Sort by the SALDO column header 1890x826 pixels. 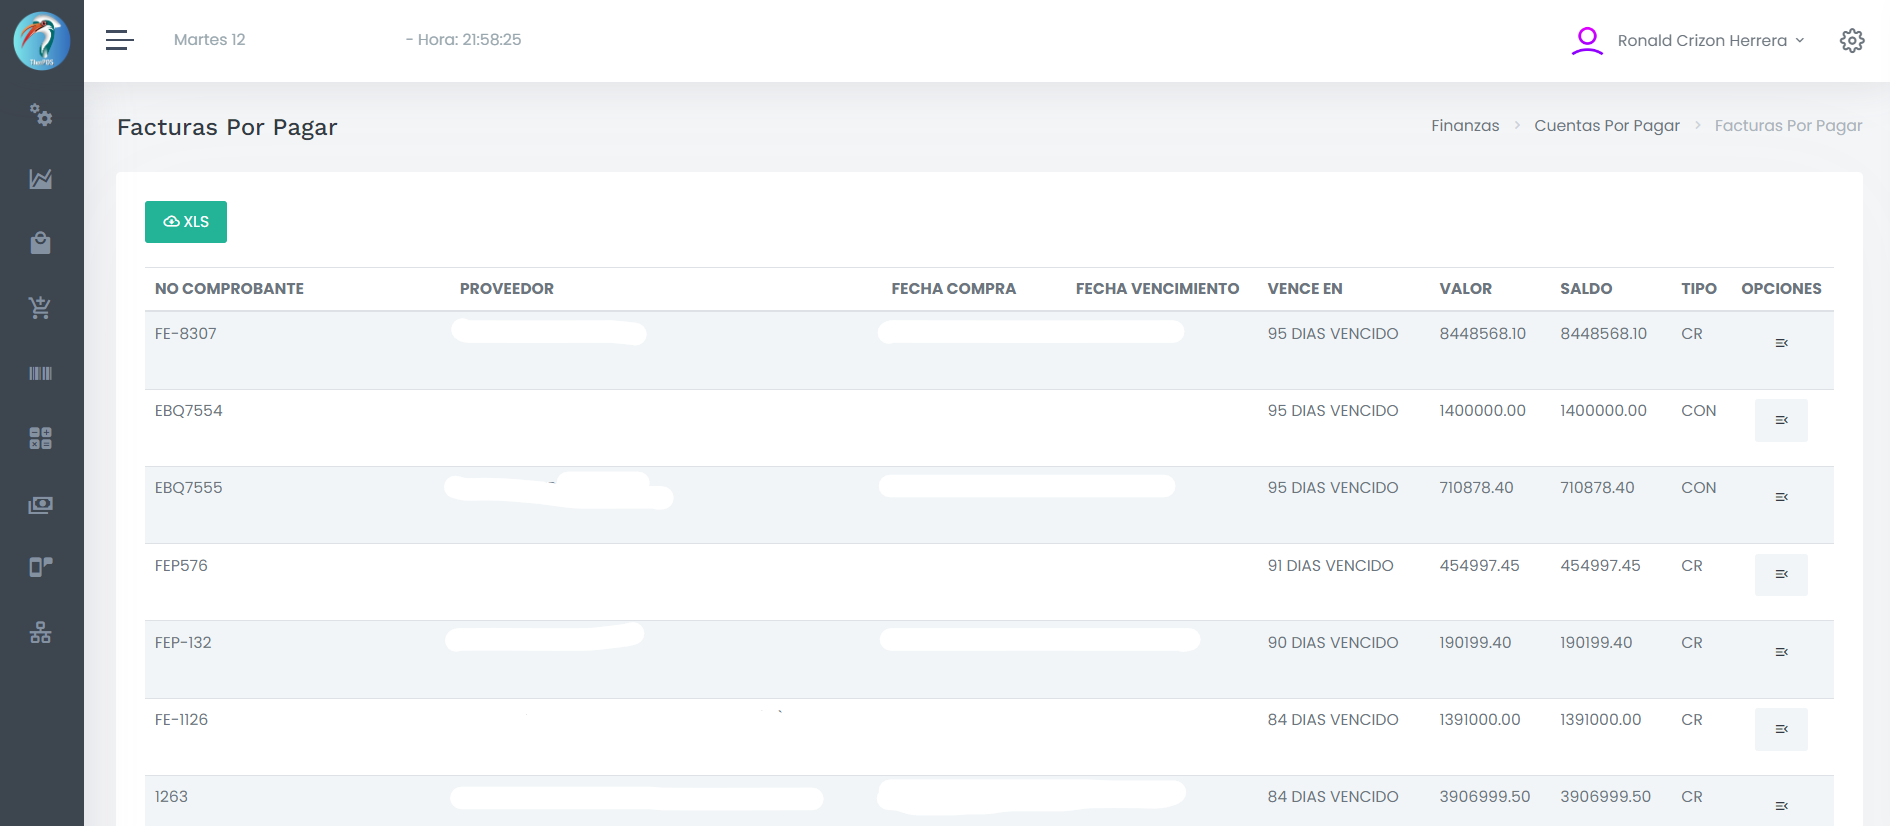tap(1586, 289)
